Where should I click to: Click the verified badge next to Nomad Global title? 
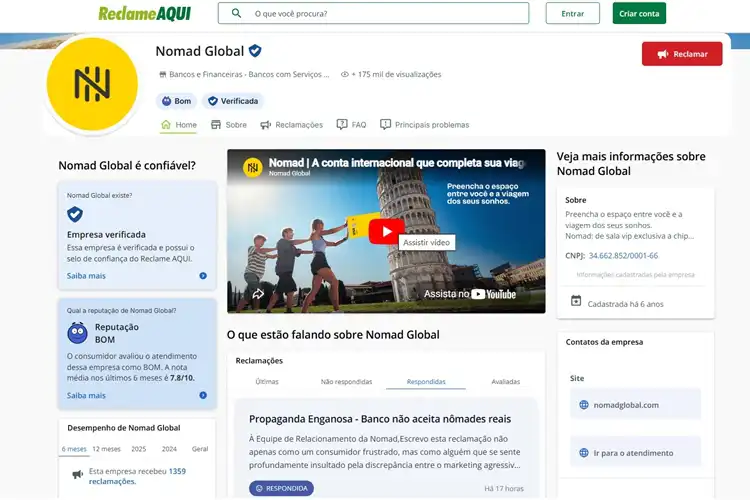point(255,51)
